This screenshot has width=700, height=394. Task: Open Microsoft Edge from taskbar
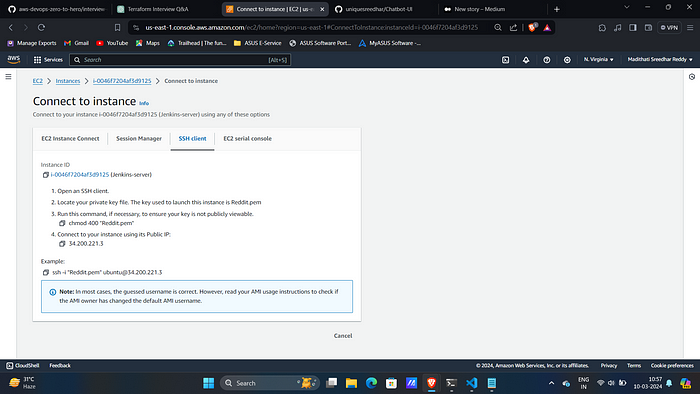[371, 383]
